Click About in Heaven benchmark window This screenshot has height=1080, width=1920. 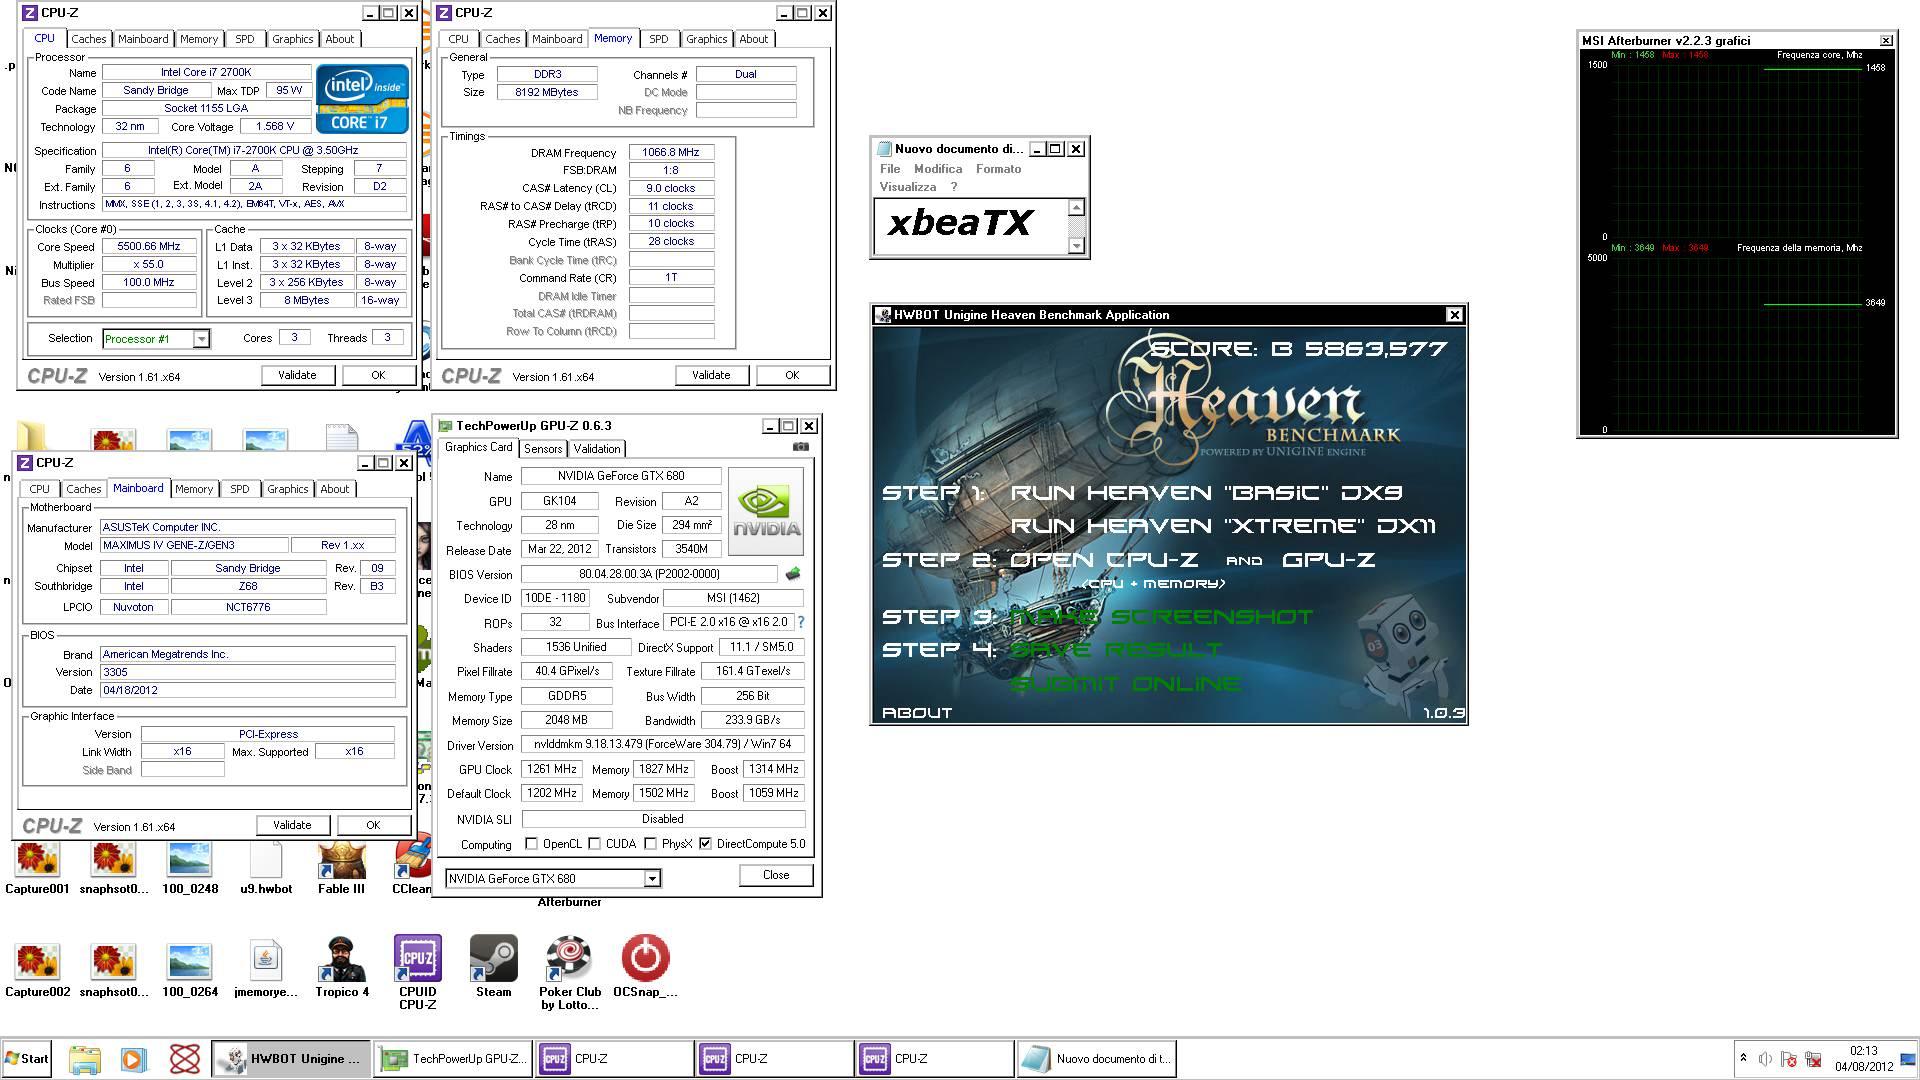coord(917,713)
